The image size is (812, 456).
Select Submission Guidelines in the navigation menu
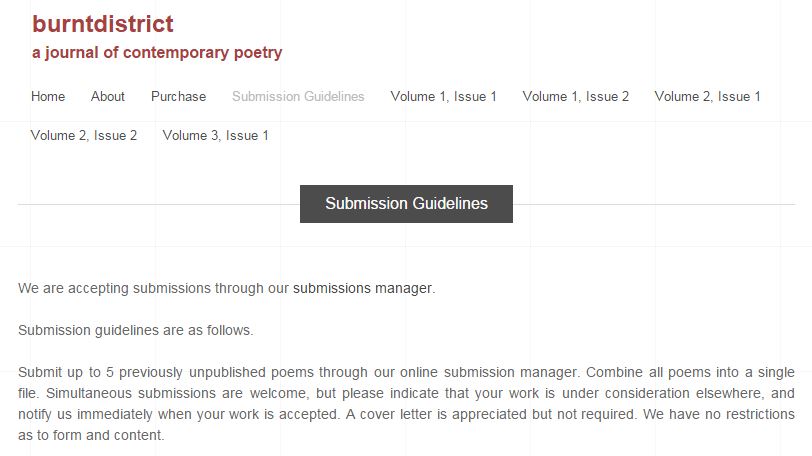(298, 97)
